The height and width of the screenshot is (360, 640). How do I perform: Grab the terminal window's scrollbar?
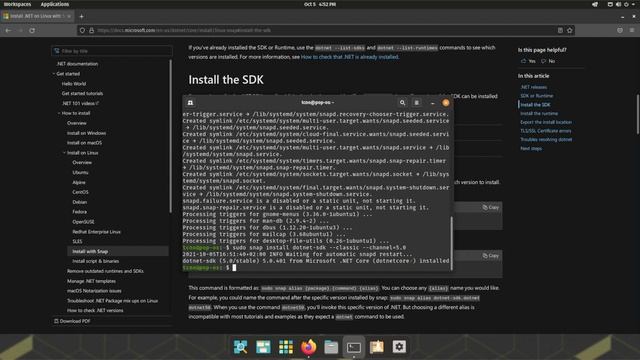[x=451, y=243]
